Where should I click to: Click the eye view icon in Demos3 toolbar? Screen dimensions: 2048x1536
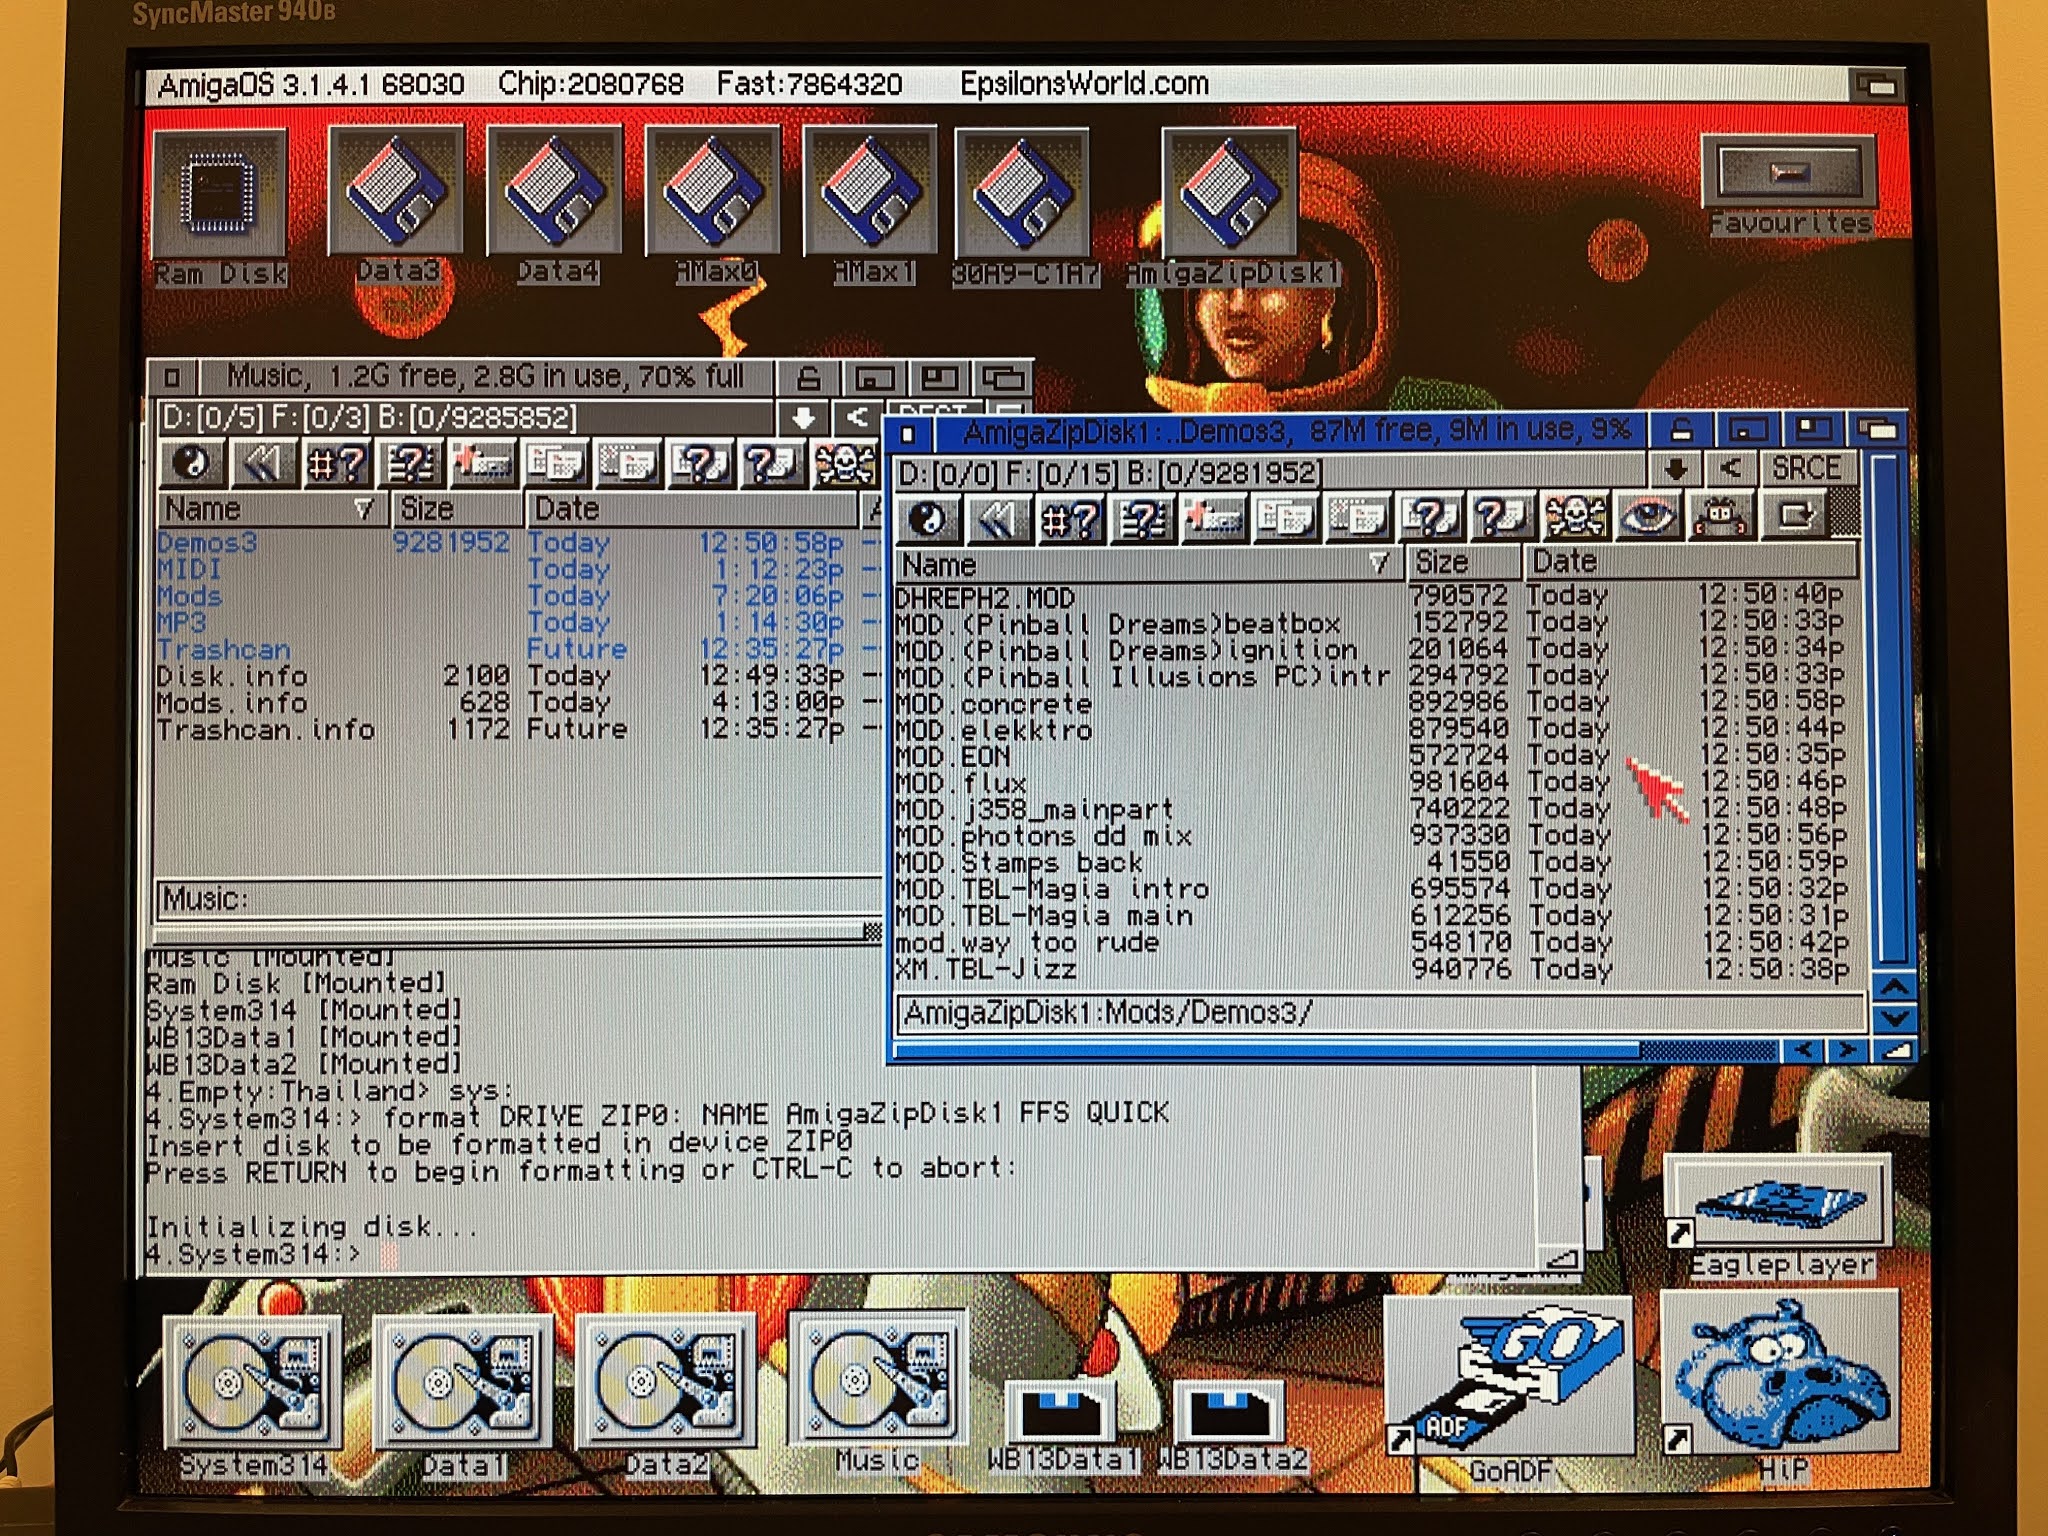(x=1647, y=517)
